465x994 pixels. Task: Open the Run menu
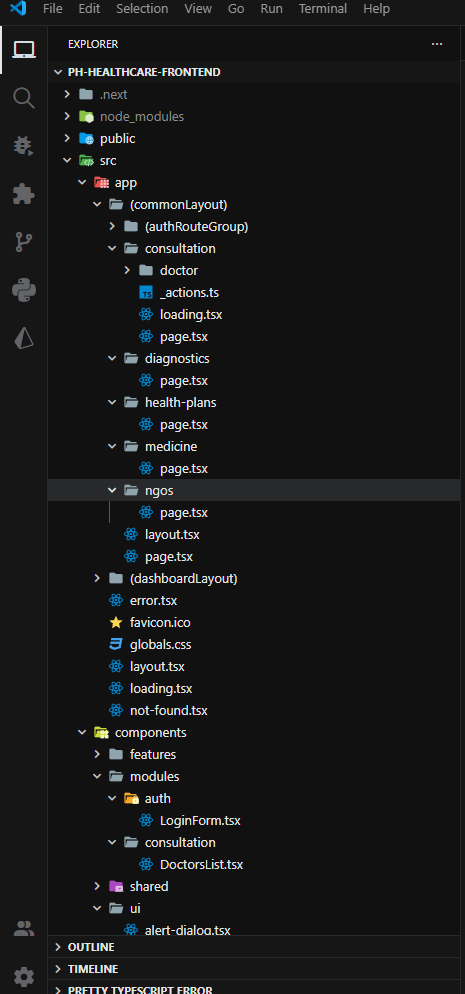(x=271, y=9)
